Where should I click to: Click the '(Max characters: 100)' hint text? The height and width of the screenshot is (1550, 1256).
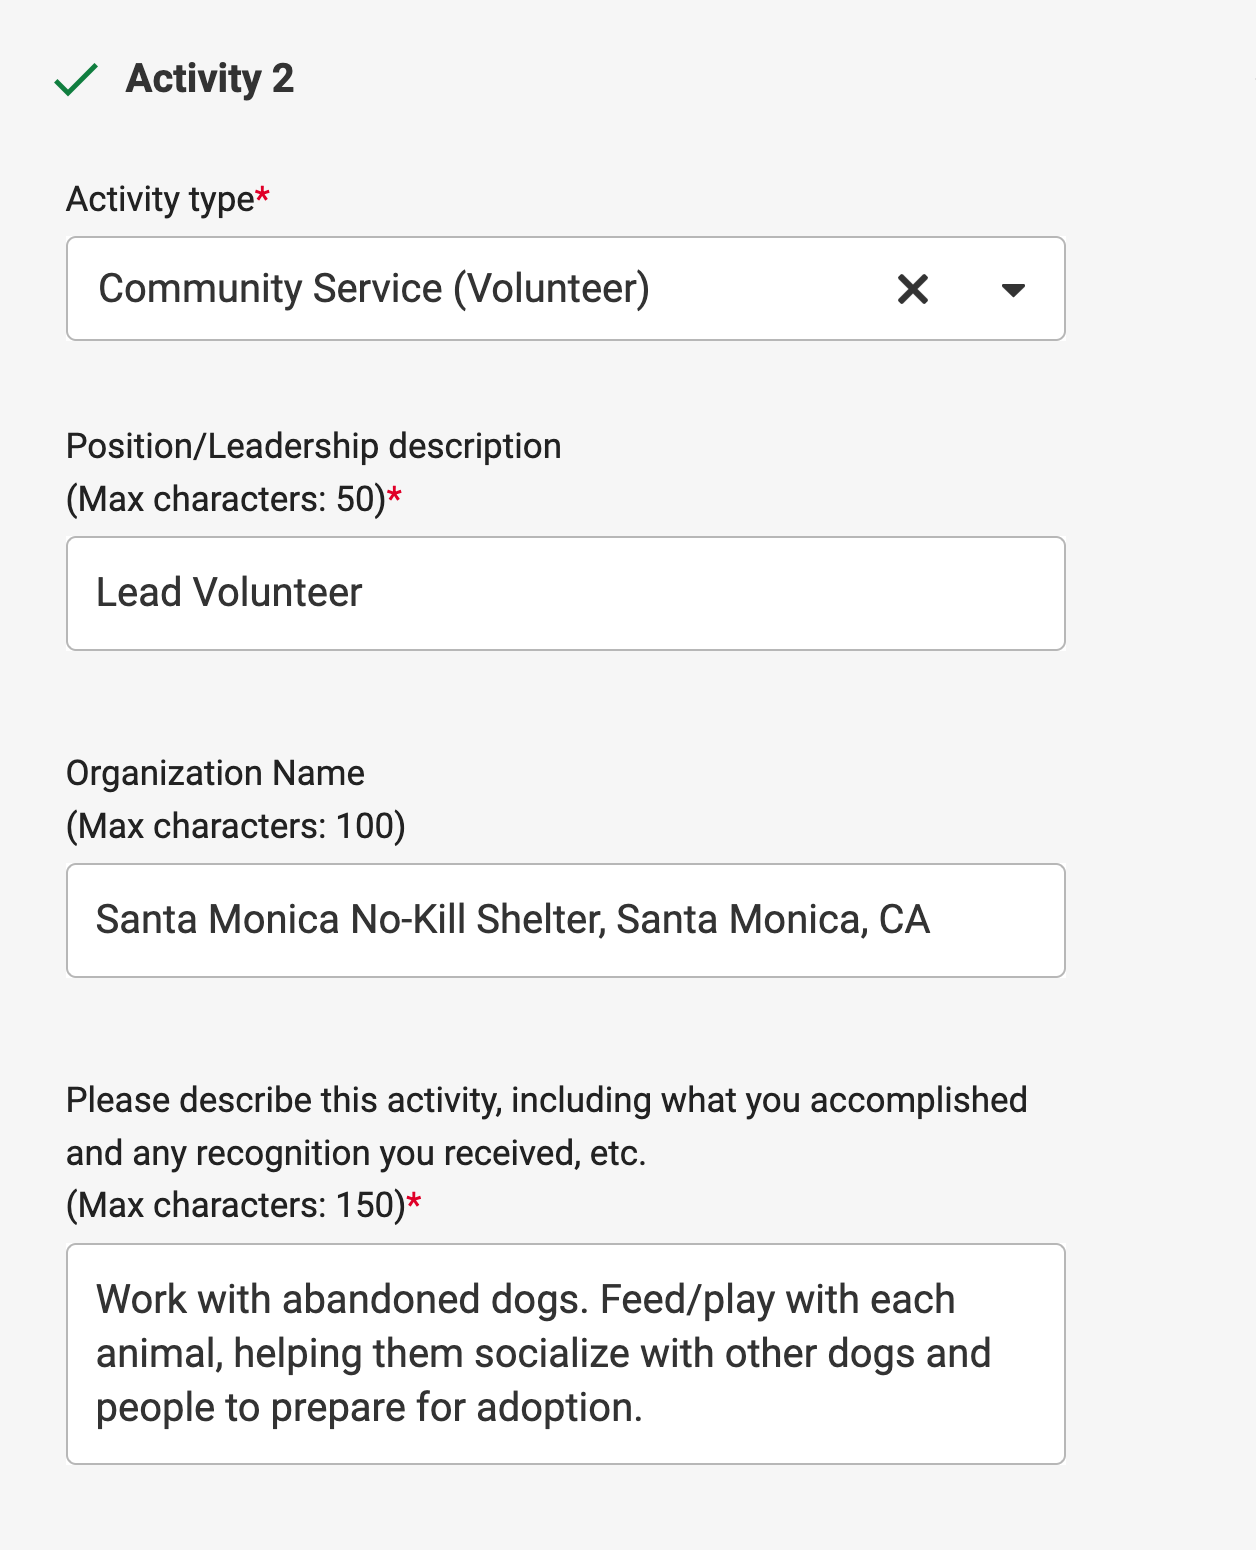click(x=236, y=826)
